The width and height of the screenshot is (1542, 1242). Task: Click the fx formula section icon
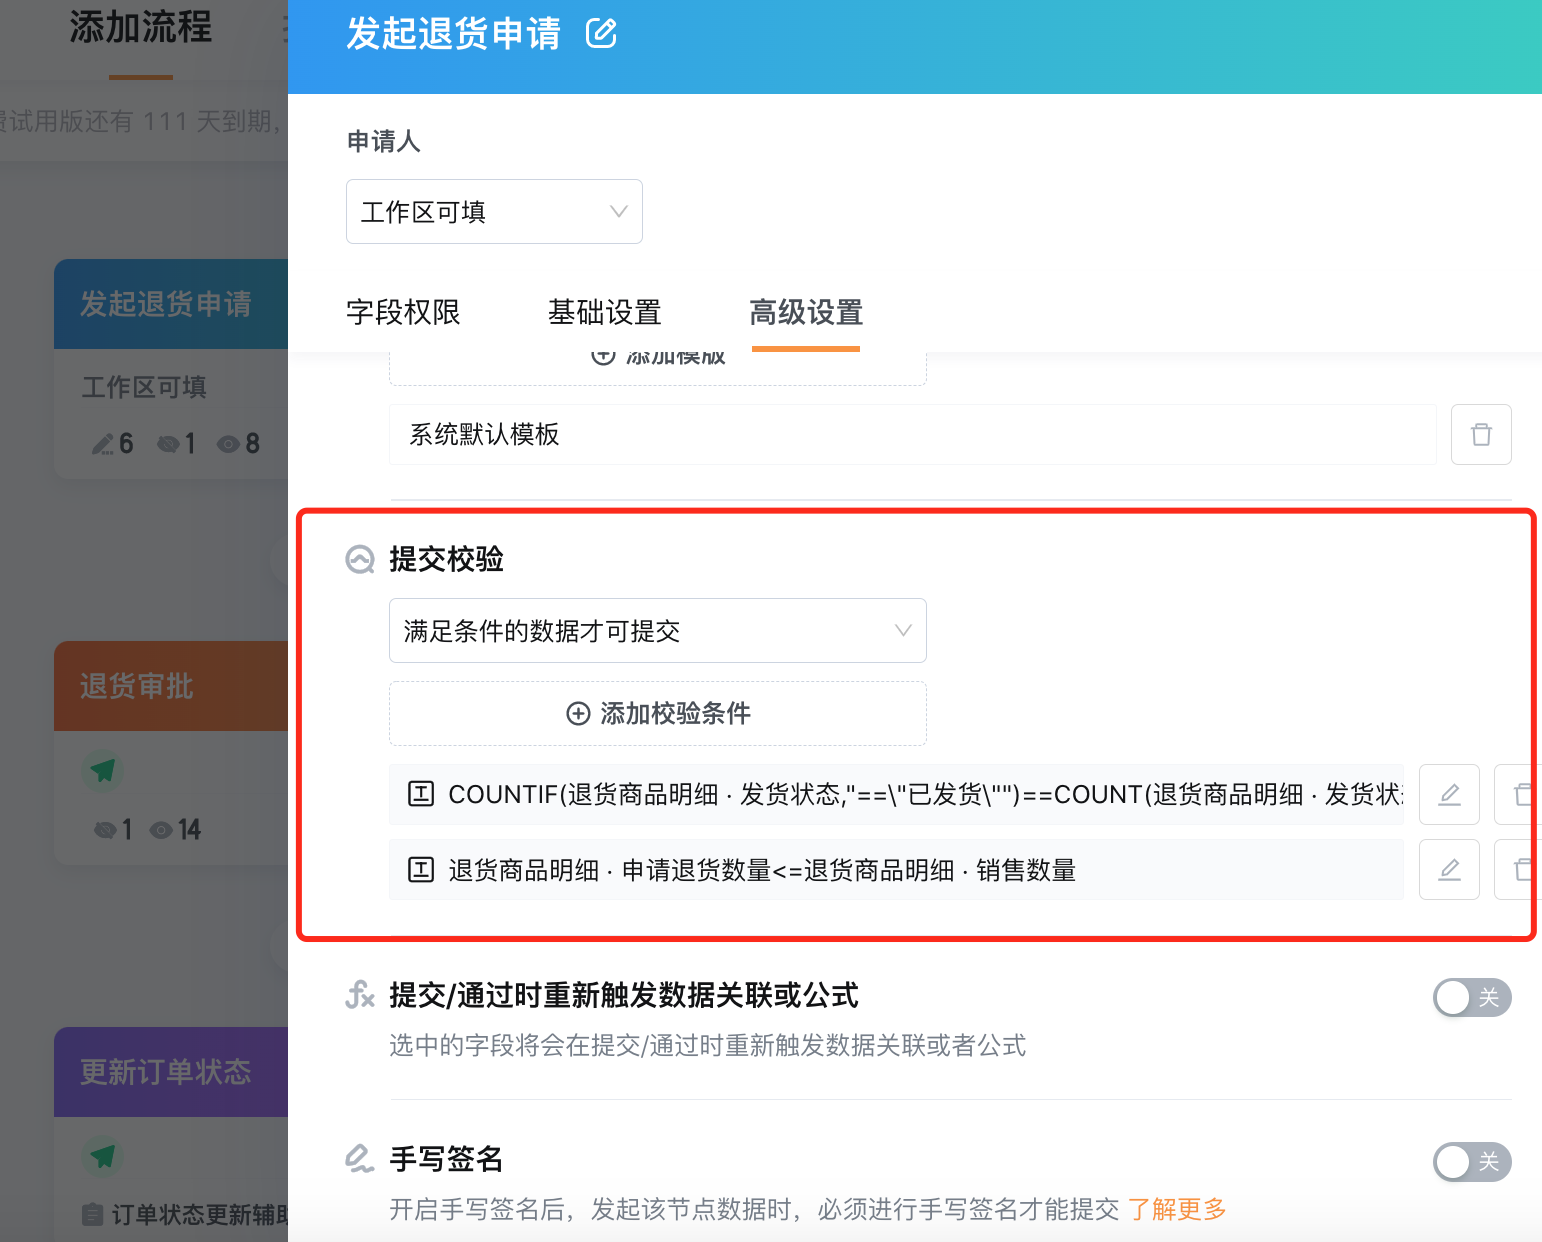tap(360, 995)
